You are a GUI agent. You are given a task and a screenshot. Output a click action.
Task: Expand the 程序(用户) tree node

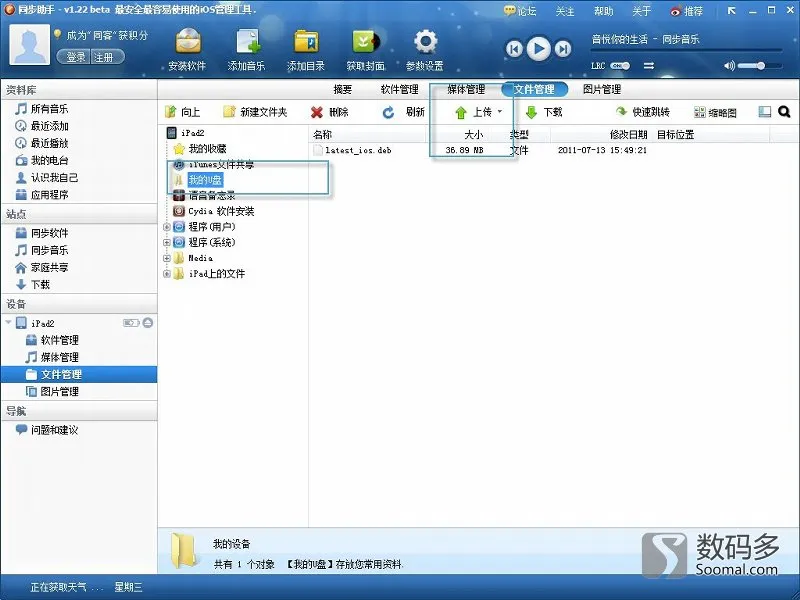[166, 227]
